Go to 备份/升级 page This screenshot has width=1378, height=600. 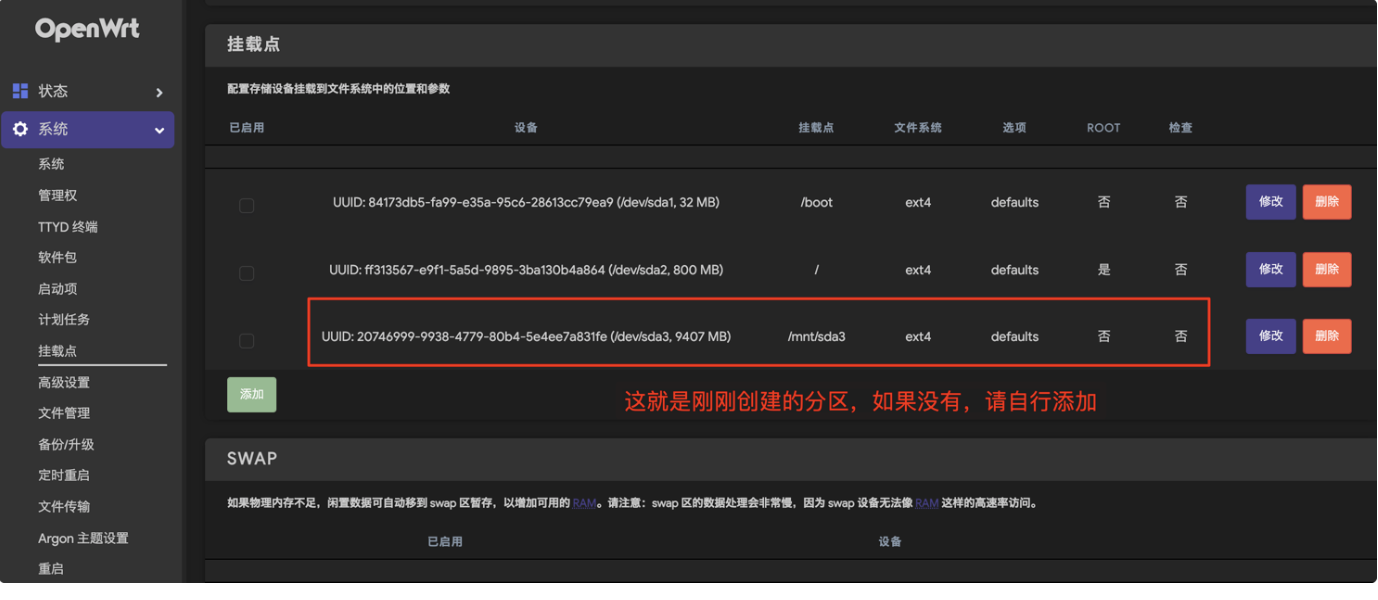(x=66, y=444)
